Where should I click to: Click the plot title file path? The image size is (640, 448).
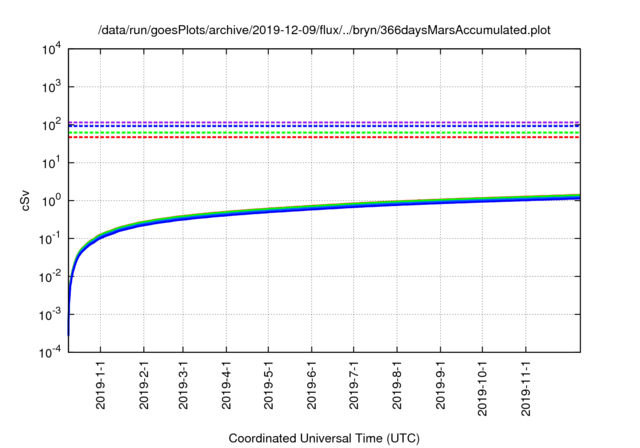[324, 31]
